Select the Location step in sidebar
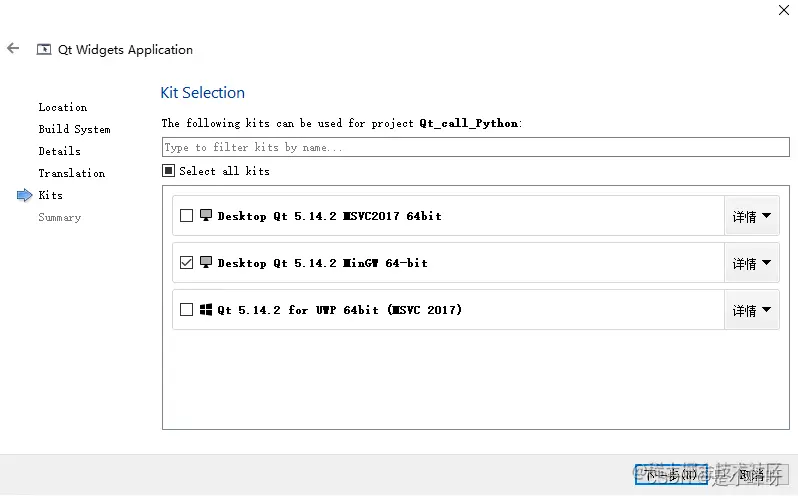798x496 pixels. click(63, 107)
